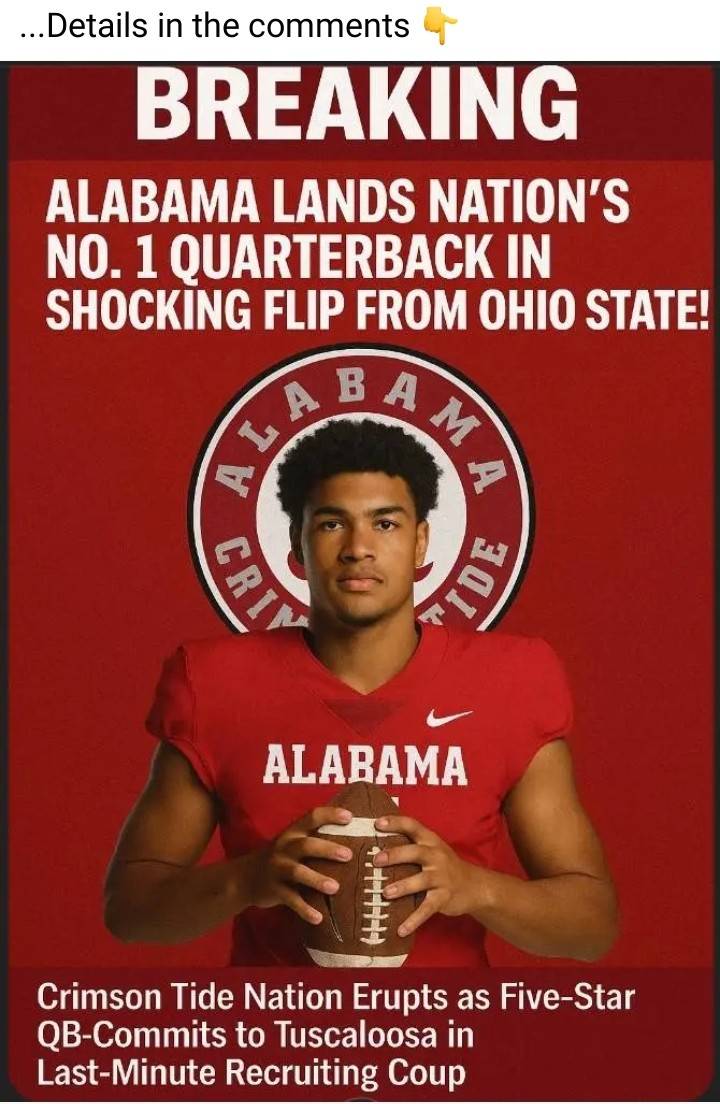Image resolution: width=720 pixels, height=1104 pixels.
Task: Tap "Last-Minute Recruiting Coup" text
Action: click(251, 1073)
